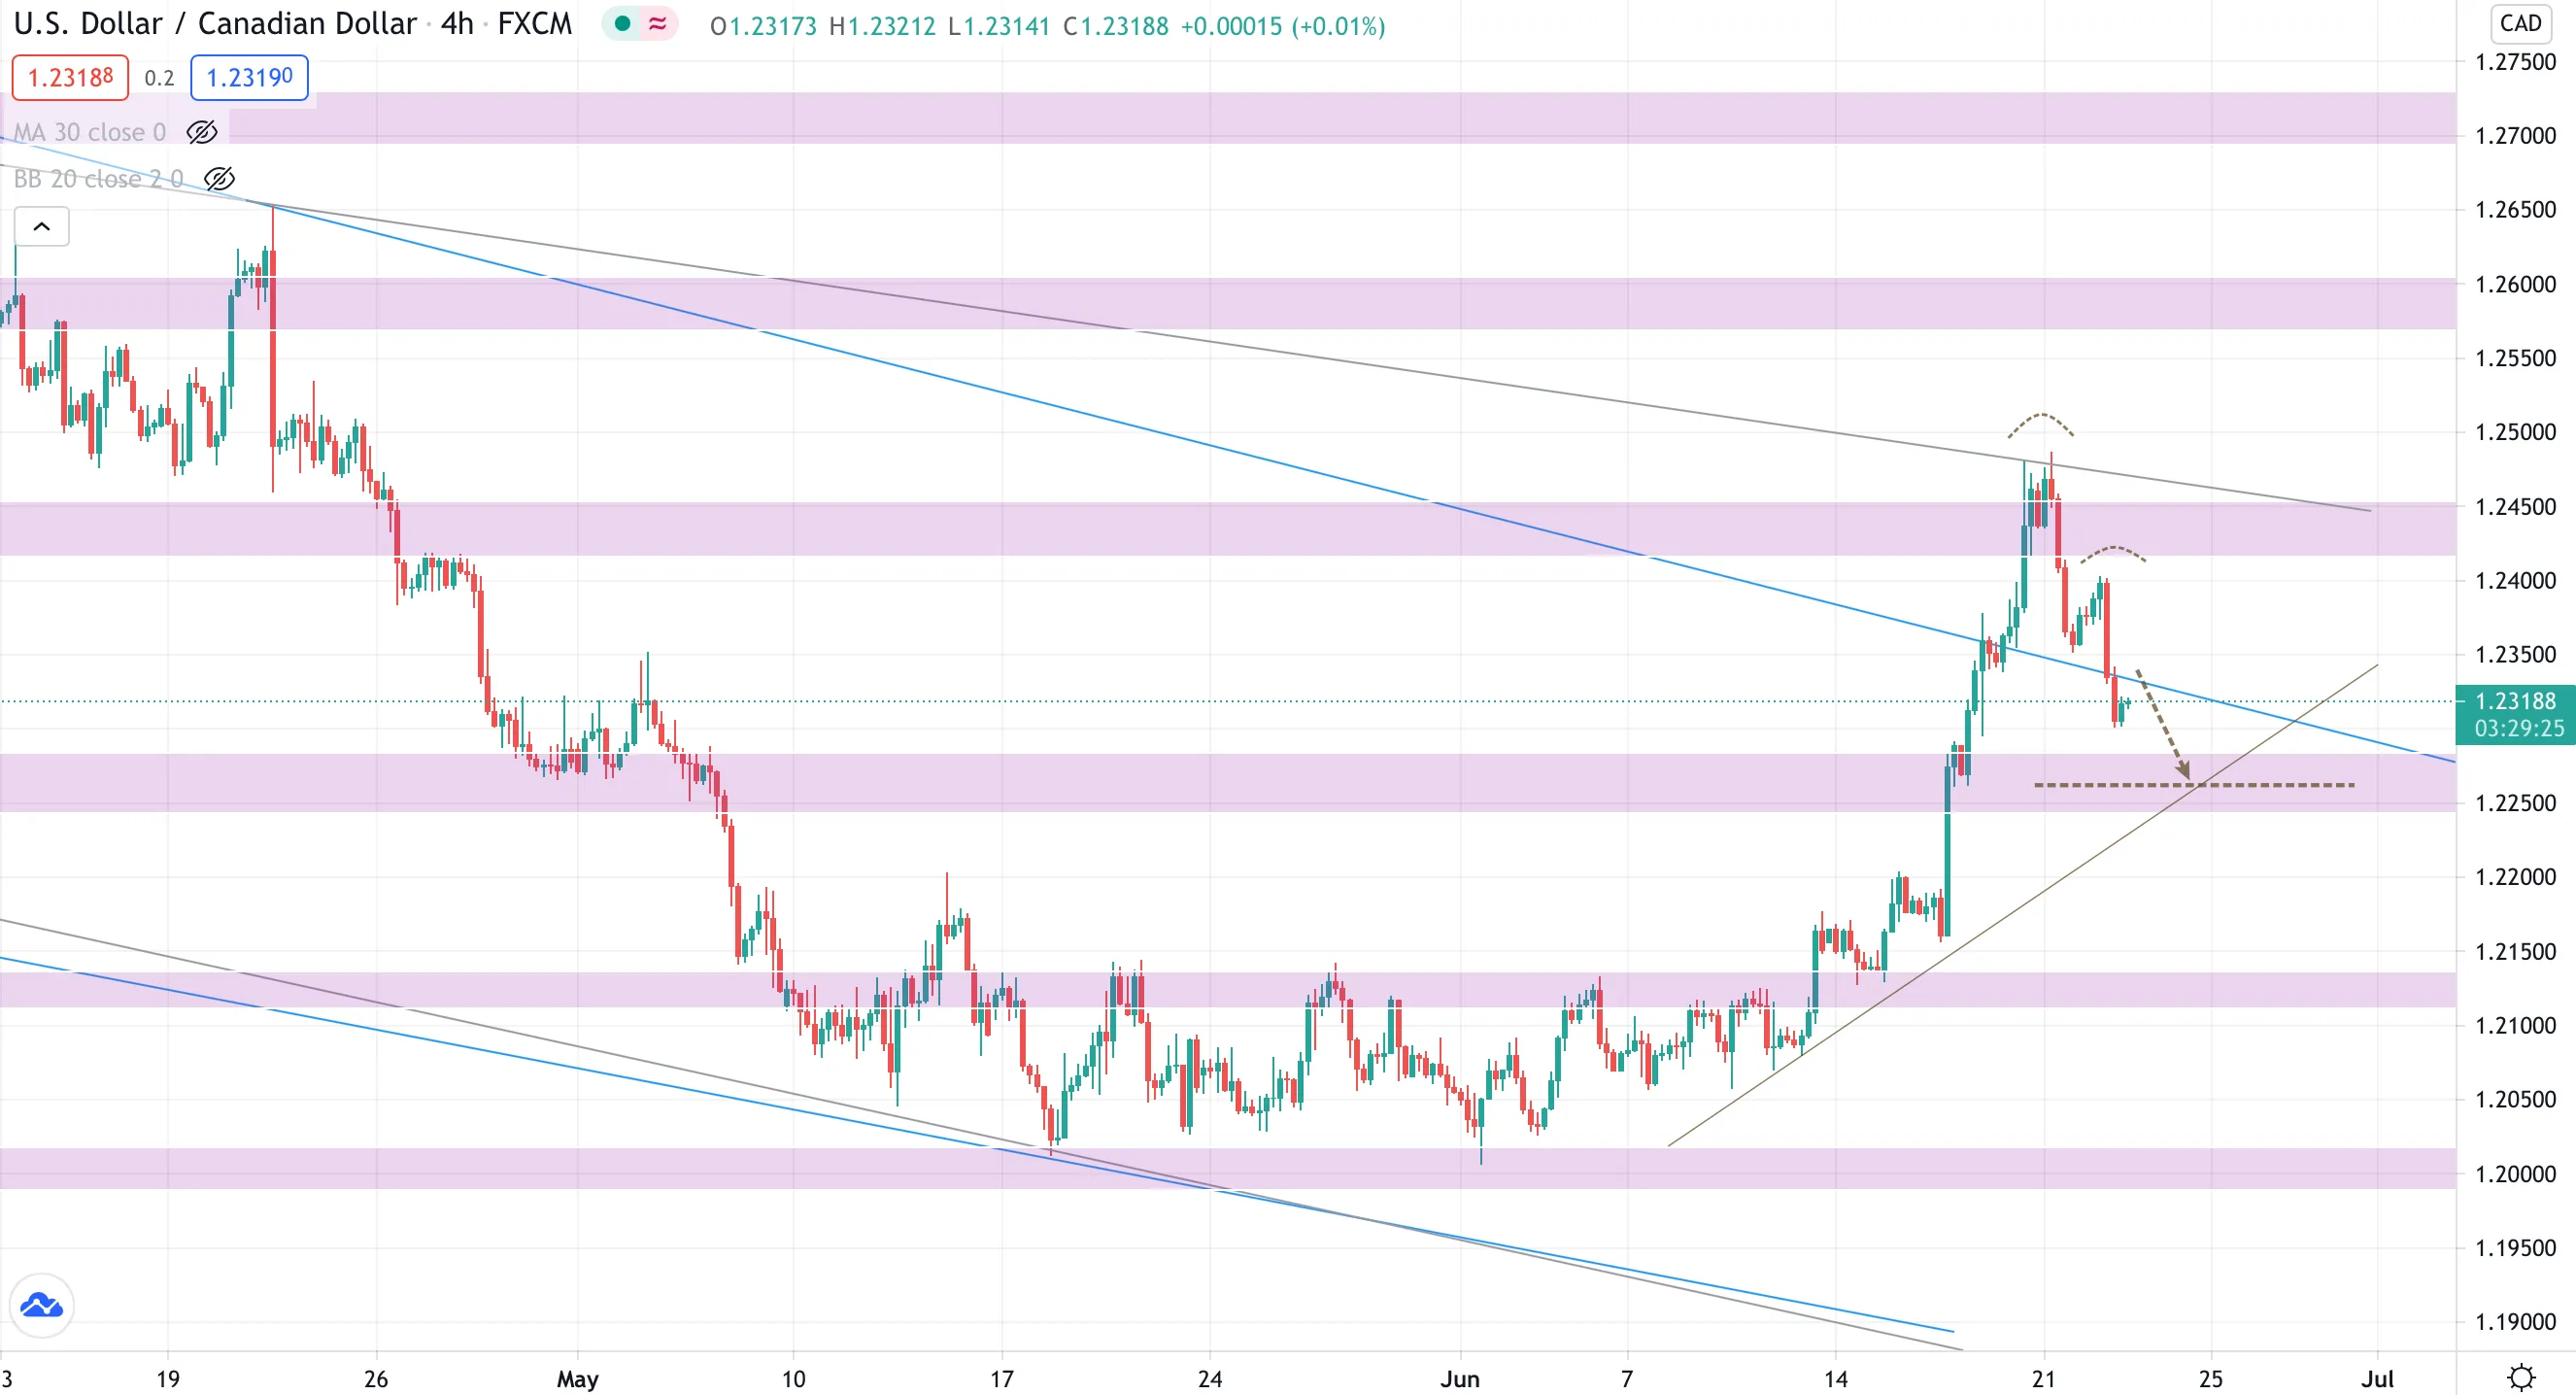The width and height of the screenshot is (2576, 1395).
Task: Click the TradingView logo icon
Action: pos(42,1305)
